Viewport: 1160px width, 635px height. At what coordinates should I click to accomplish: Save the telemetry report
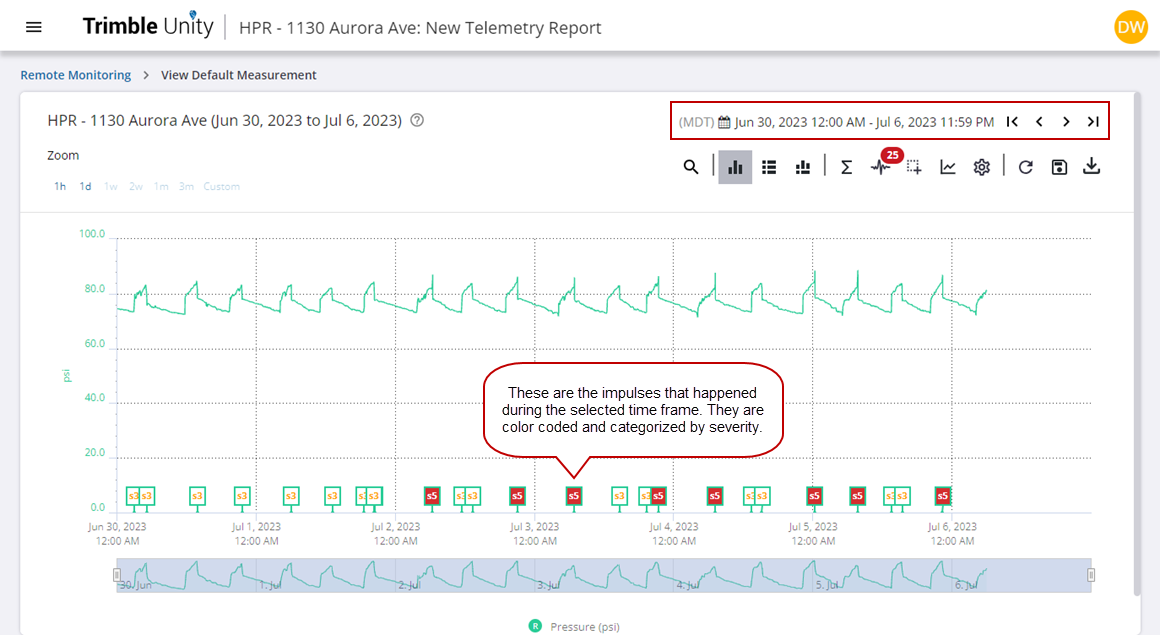click(x=1059, y=167)
